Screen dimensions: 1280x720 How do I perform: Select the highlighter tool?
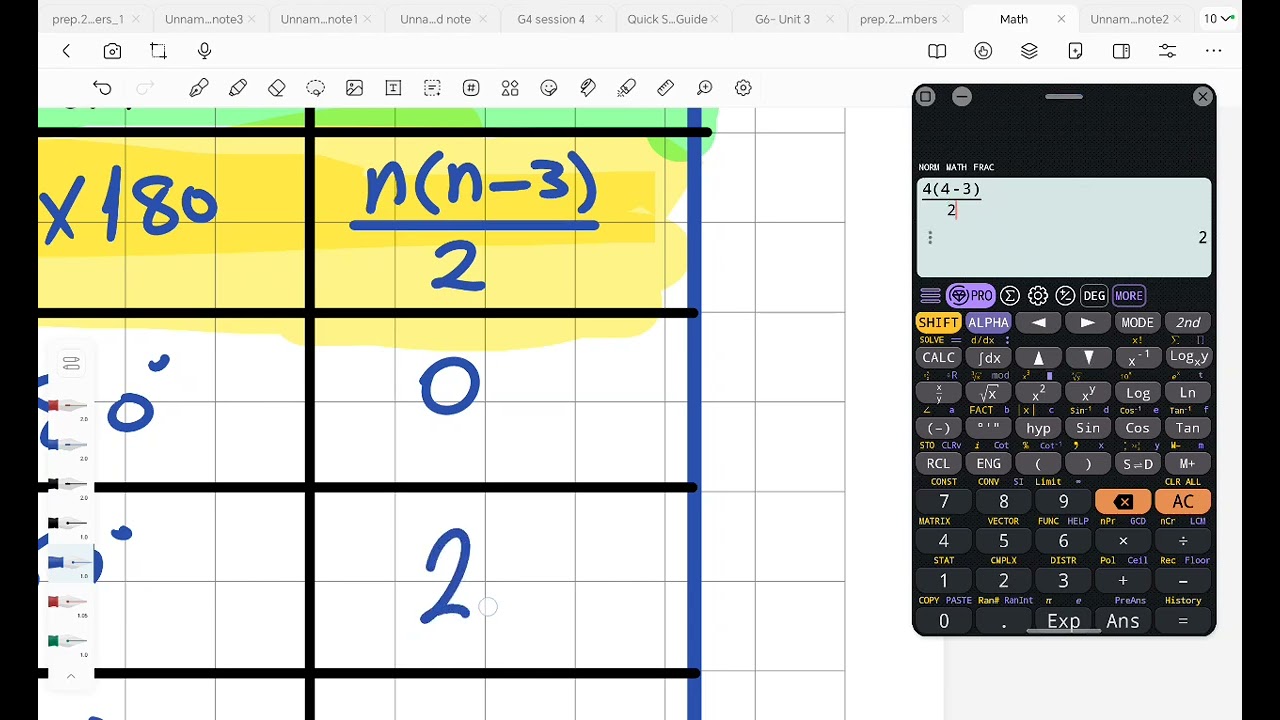coord(238,88)
